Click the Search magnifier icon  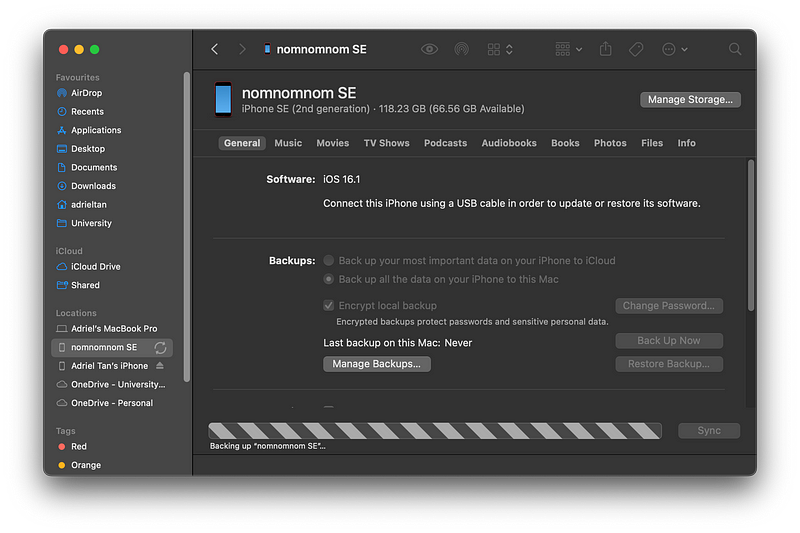click(x=735, y=49)
